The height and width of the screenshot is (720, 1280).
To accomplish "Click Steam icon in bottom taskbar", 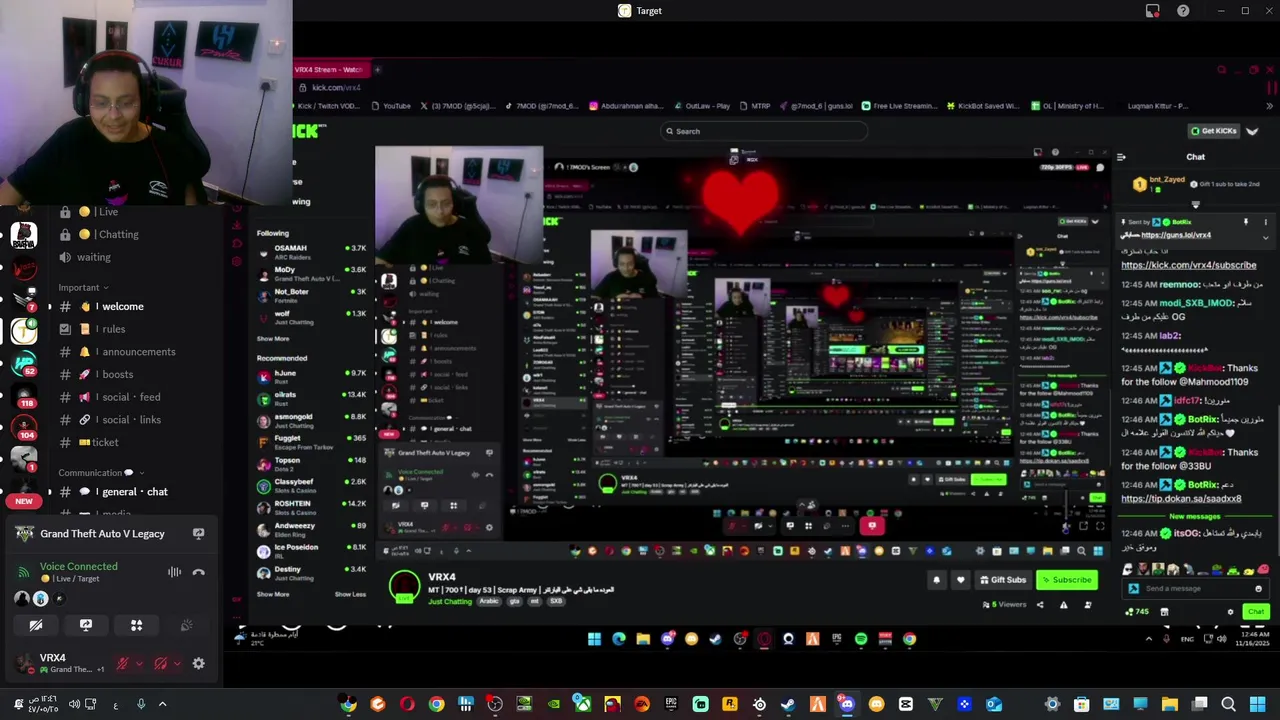I will [788, 705].
